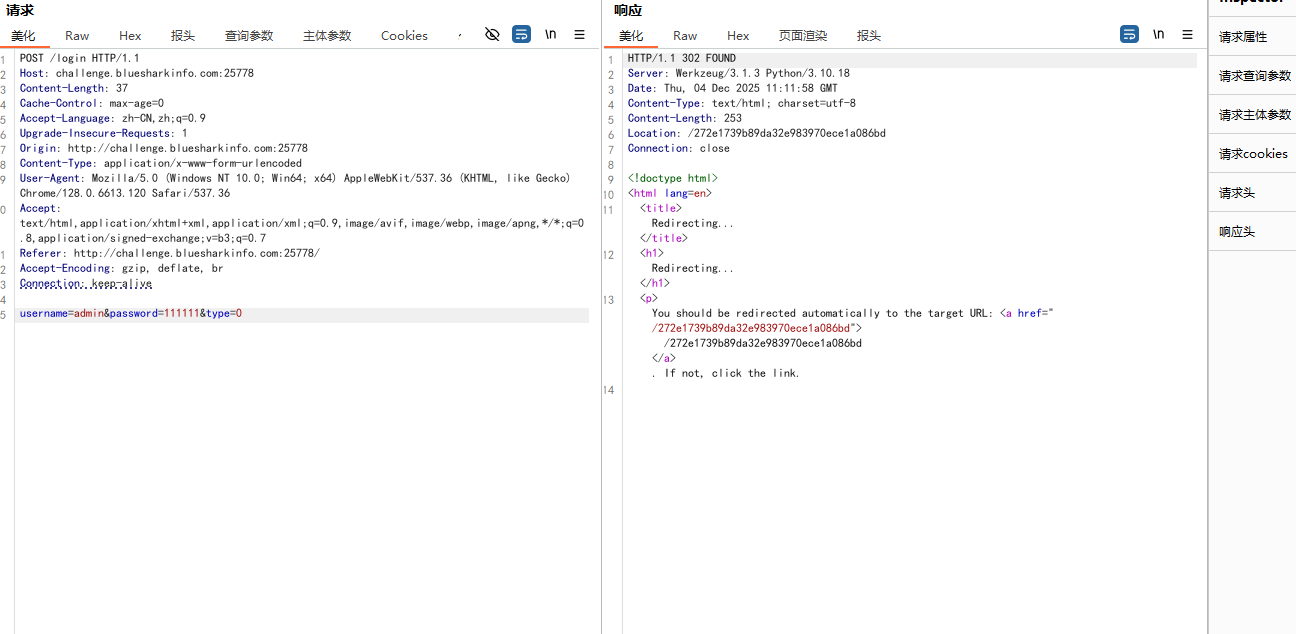The width and height of the screenshot is (1296, 634).
Task: Open request panel hamburger menu
Action: point(579,34)
